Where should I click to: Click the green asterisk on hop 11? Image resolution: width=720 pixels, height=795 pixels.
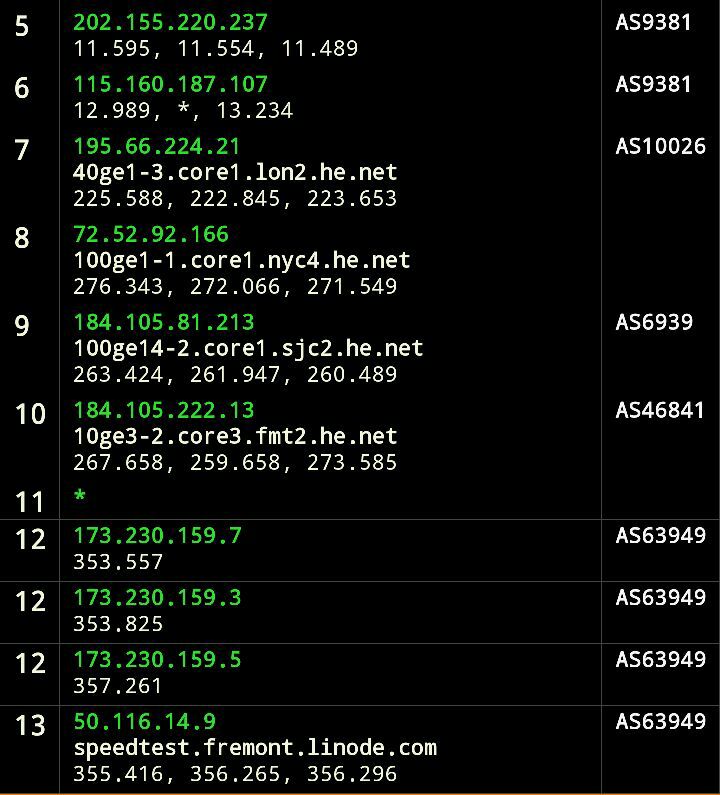(80, 495)
